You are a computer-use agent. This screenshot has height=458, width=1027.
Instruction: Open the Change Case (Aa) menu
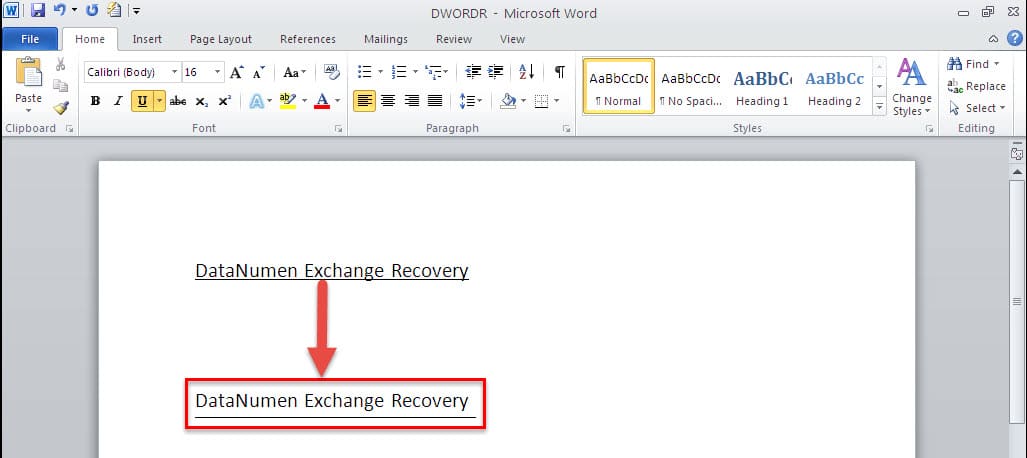(x=294, y=72)
